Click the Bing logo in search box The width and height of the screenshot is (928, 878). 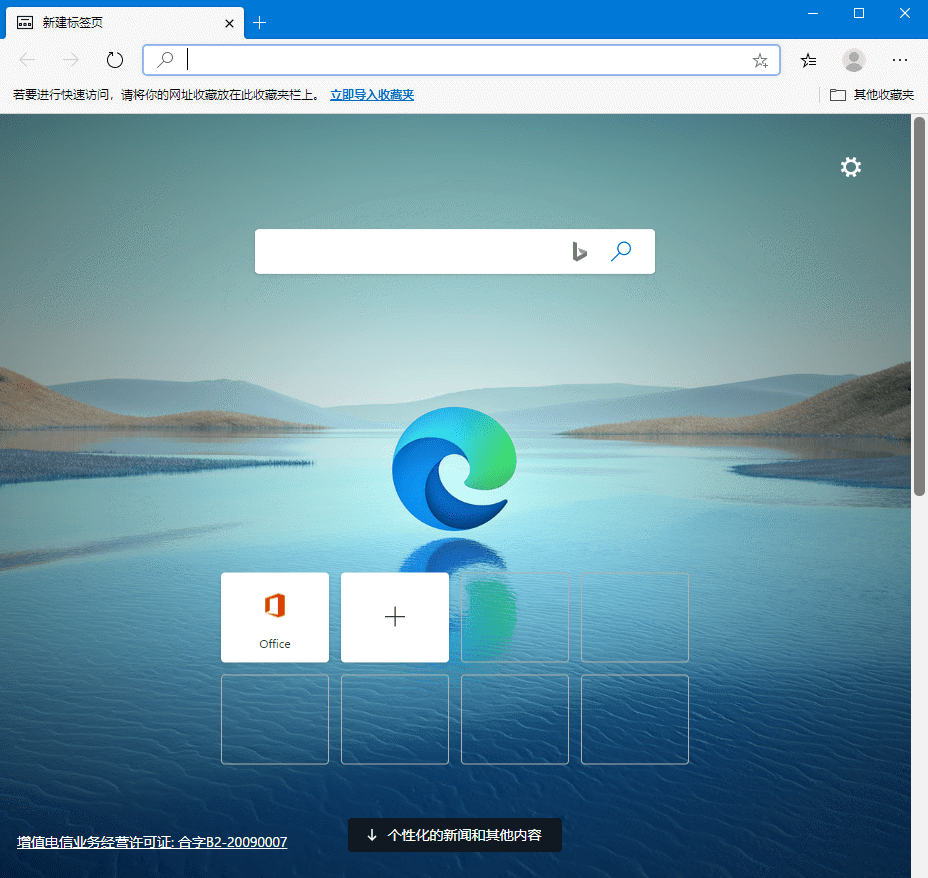tap(579, 251)
